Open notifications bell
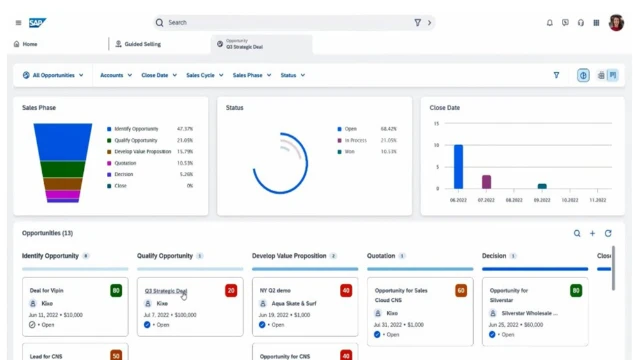The image size is (640, 360). point(550,23)
